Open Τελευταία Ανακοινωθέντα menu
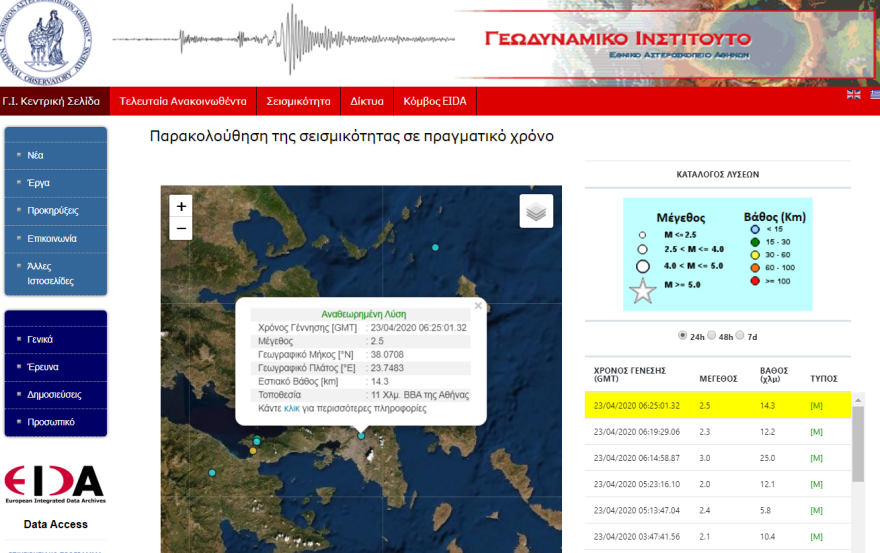Screen dimensions: 880x553 [x=183, y=101]
